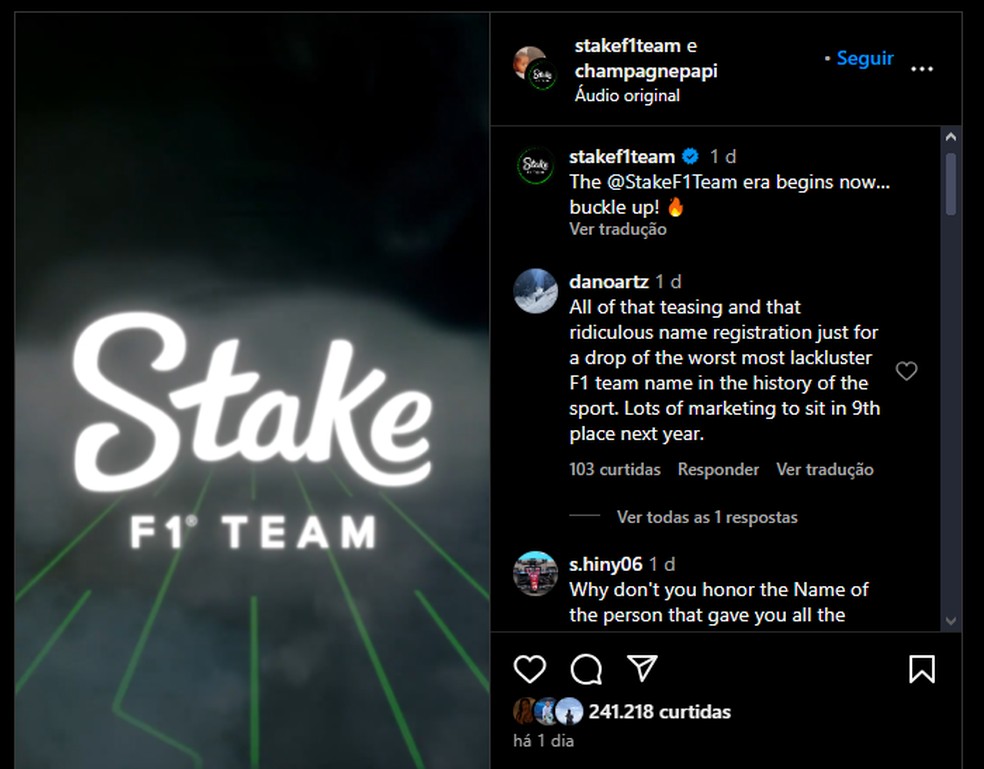Open the comment bubble icon

586,669
